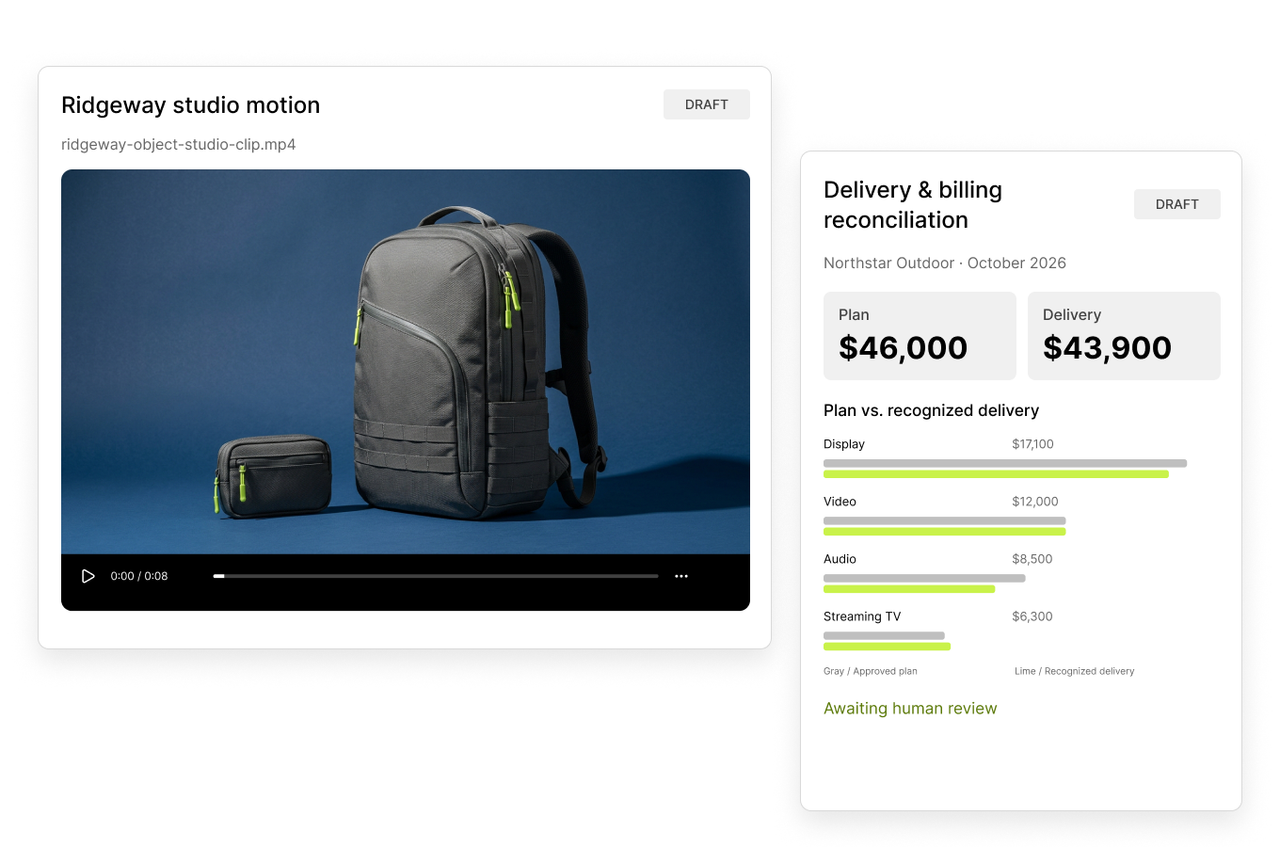This screenshot has height=847, width=1280.
Task: Click the DRAFT badge on Delivery & billing card
Action: click(1177, 204)
